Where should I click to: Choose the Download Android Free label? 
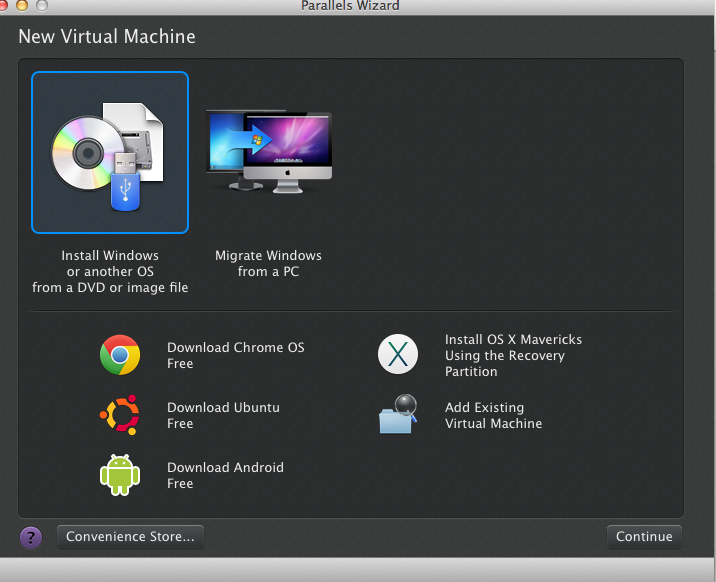225,475
